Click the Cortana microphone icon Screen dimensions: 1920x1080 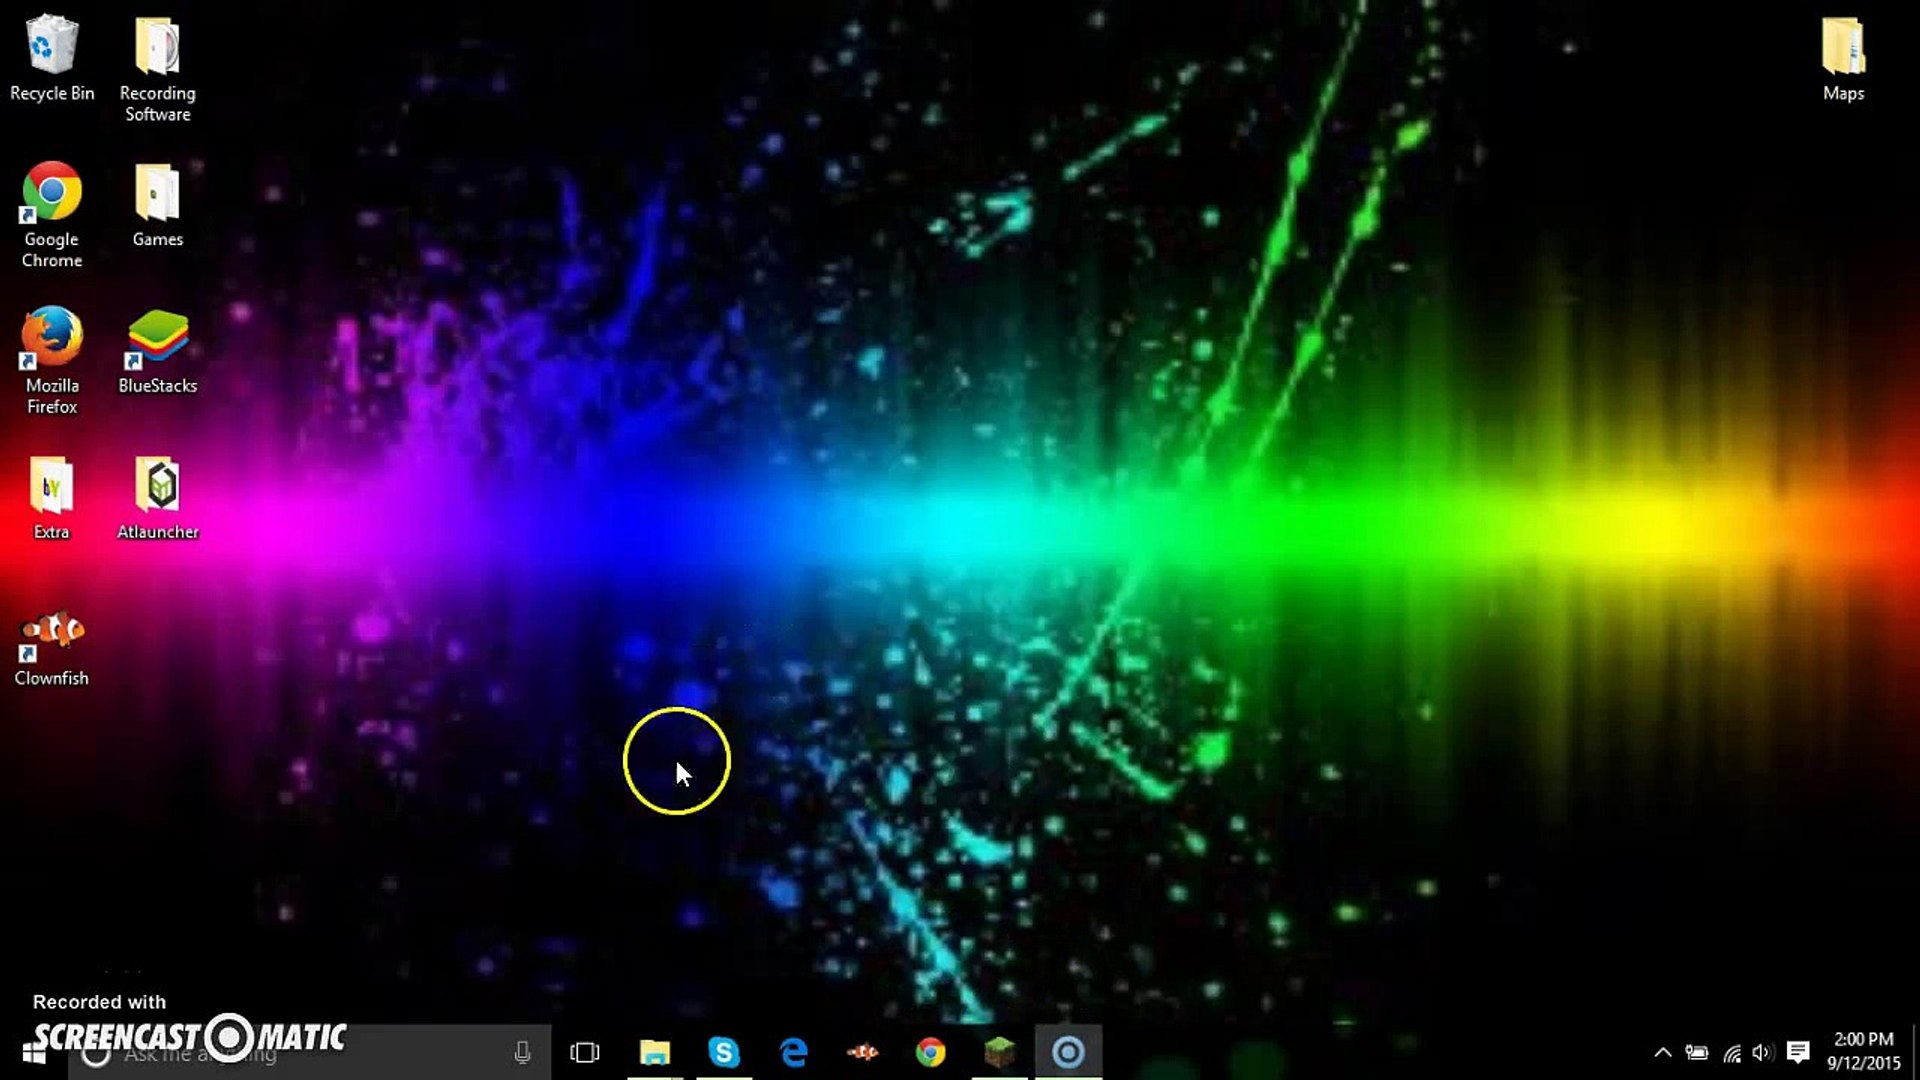[x=522, y=1052]
